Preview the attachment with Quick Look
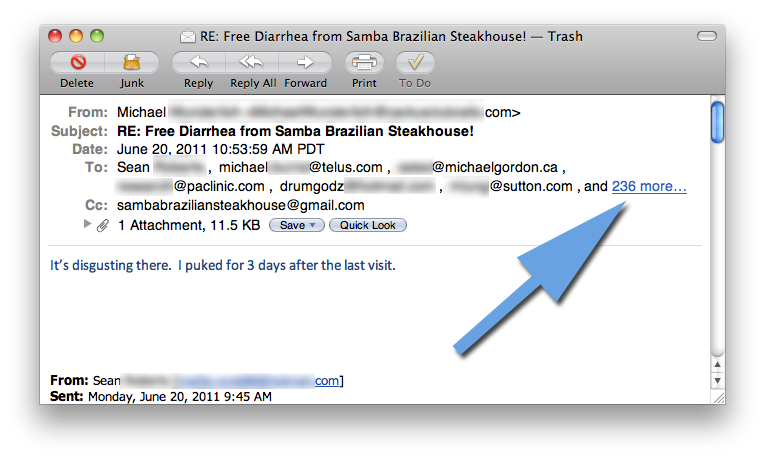 pos(368,225)
